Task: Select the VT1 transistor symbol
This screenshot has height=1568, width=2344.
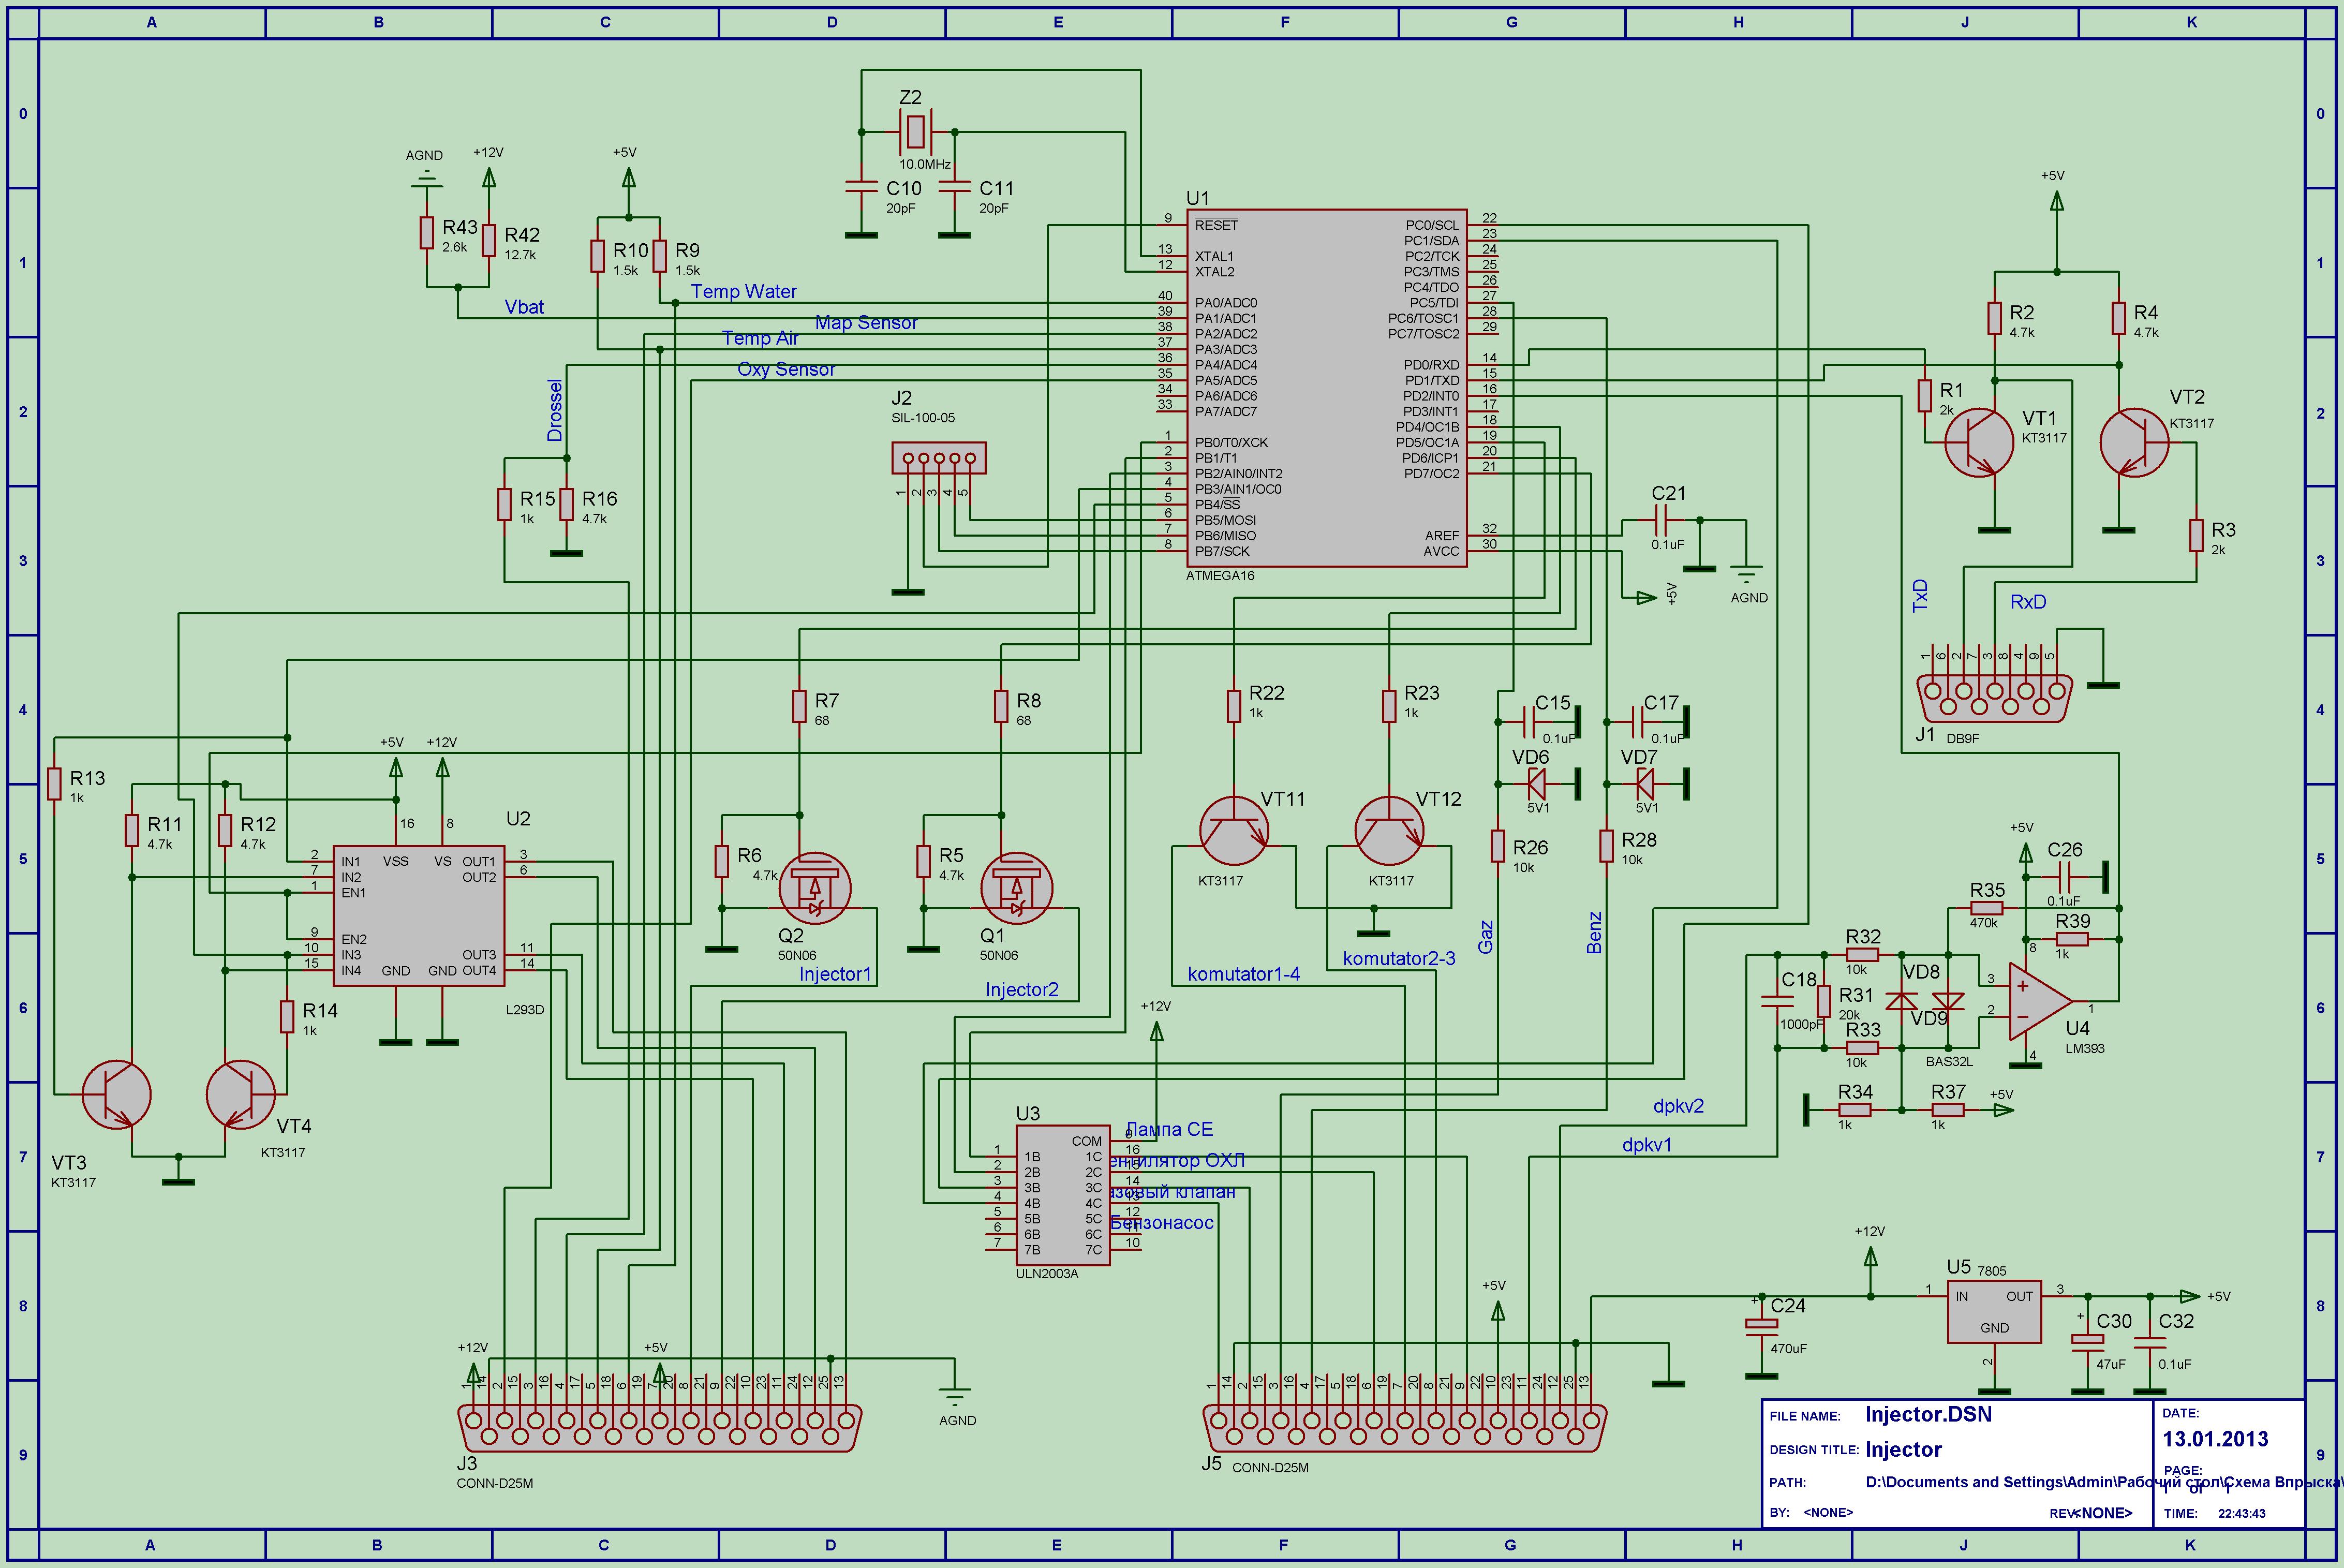Action: 1979,442
